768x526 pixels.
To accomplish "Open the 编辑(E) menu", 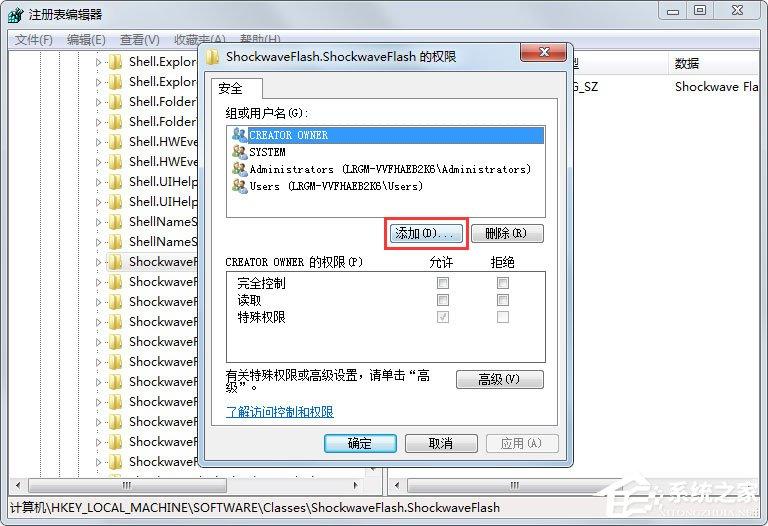I will click(86, 40).
